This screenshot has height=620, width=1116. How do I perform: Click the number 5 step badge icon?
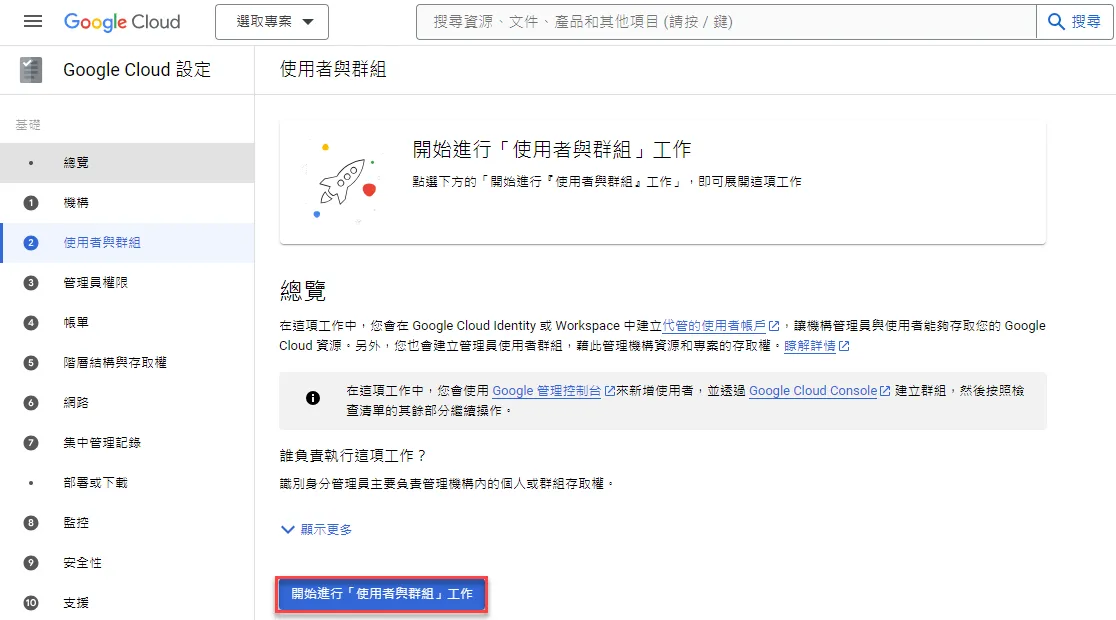(x=31, y=362)
